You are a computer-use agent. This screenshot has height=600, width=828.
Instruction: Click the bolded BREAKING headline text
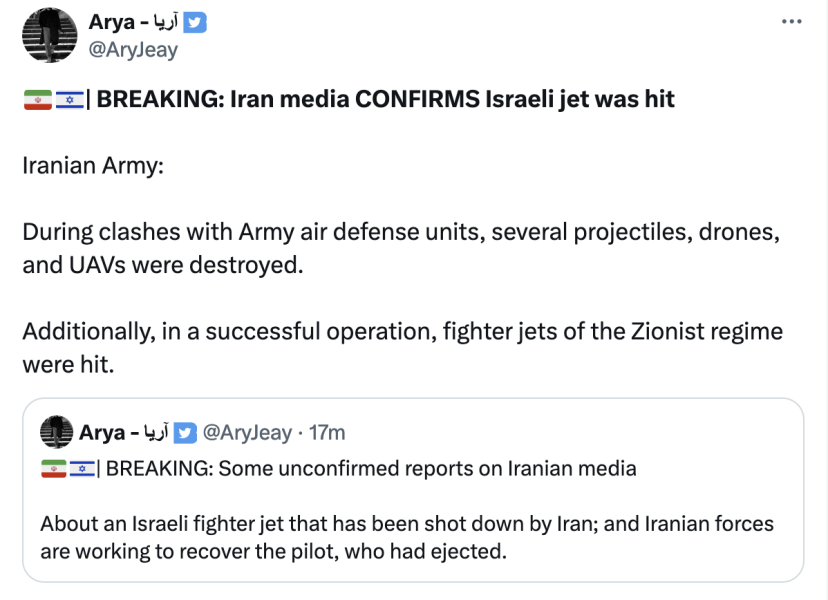(x=380, y=98)
